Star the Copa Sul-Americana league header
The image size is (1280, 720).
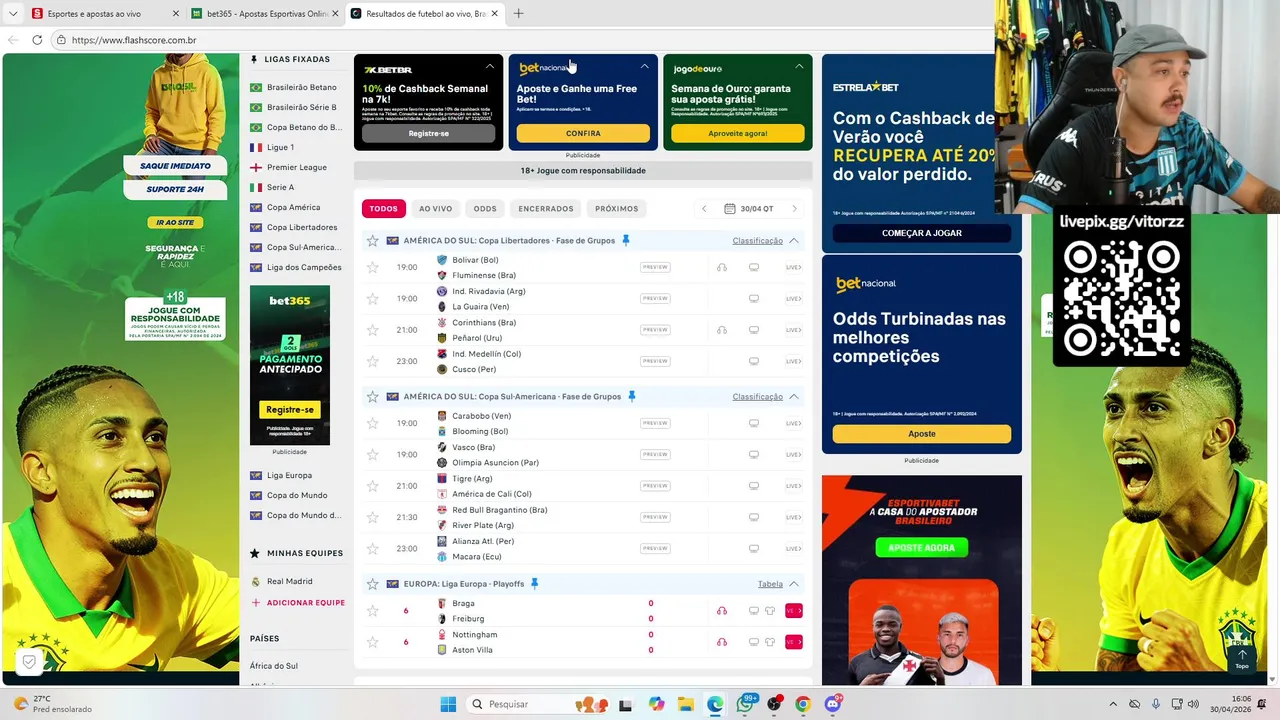pyautogui.click(x=373, y=397)
